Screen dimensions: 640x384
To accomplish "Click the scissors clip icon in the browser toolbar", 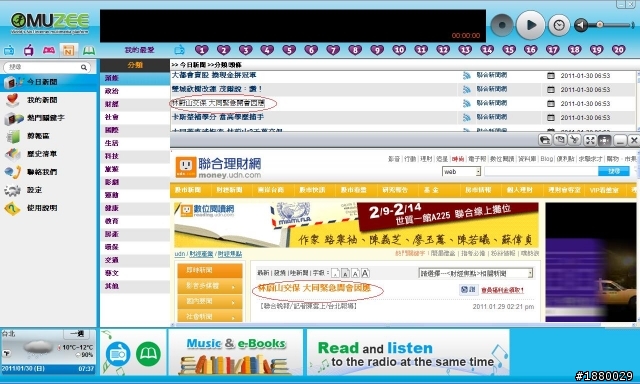I will pos(575,140).
